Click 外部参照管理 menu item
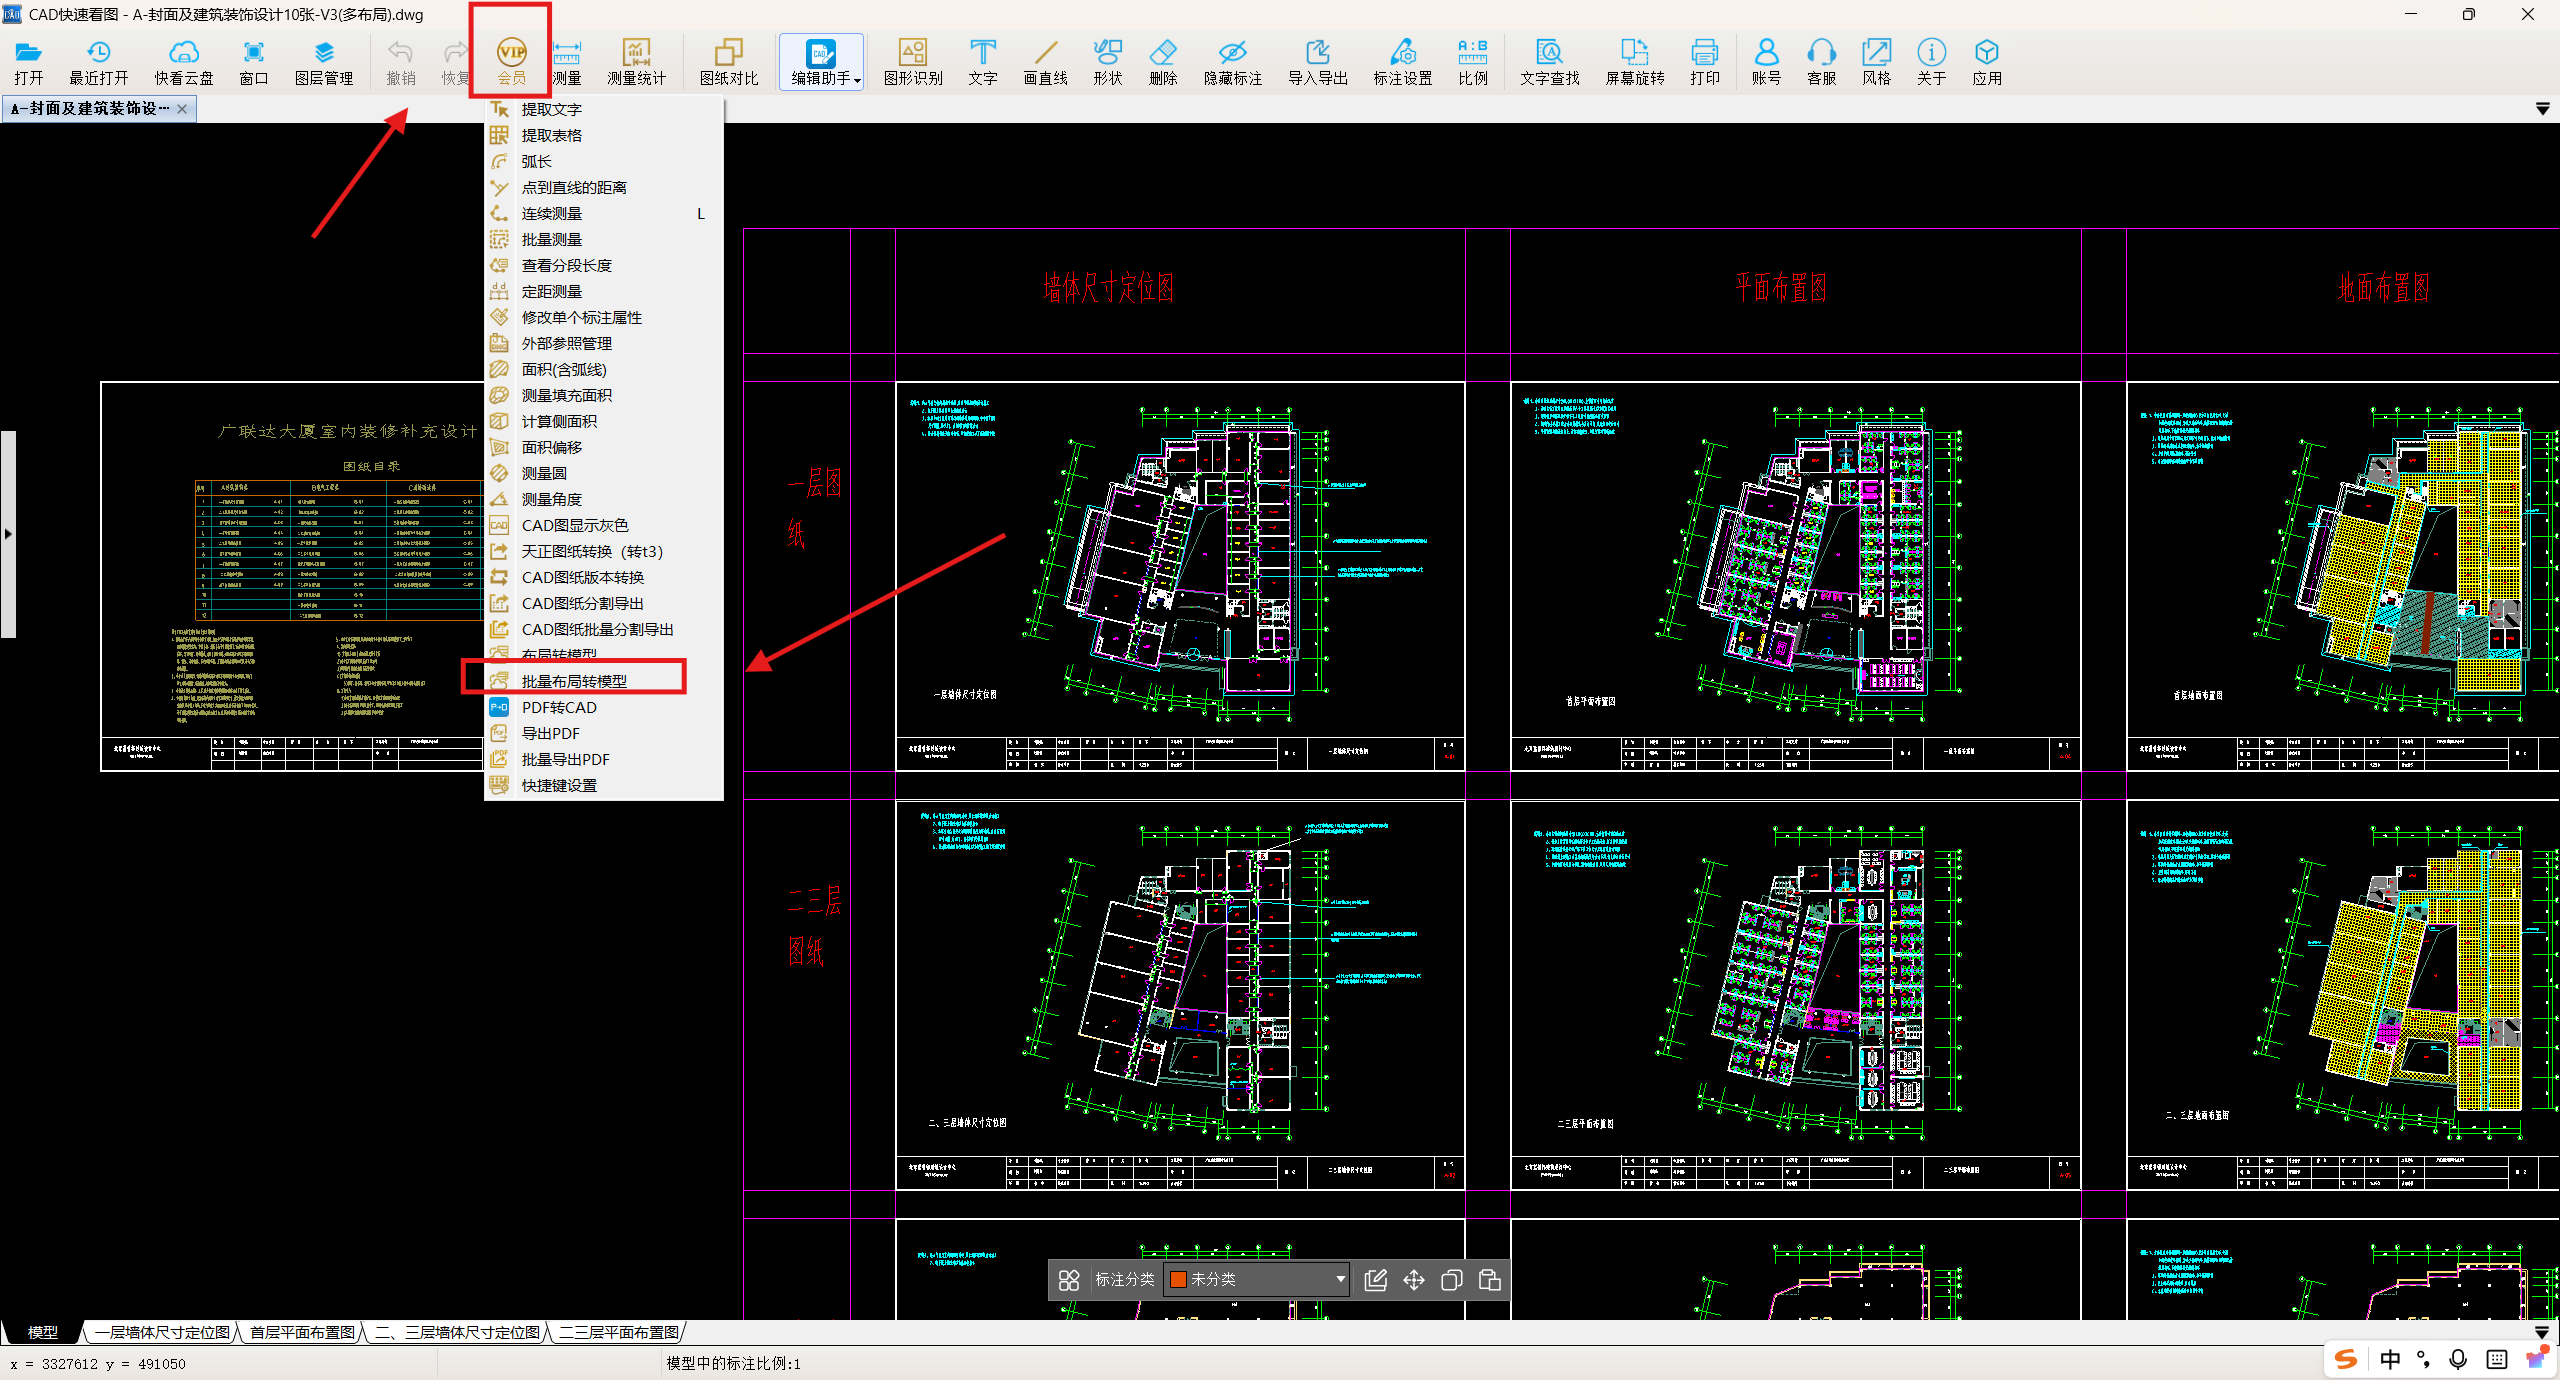The width and height of the screenshot is (2560, 1380). point(604,343)
